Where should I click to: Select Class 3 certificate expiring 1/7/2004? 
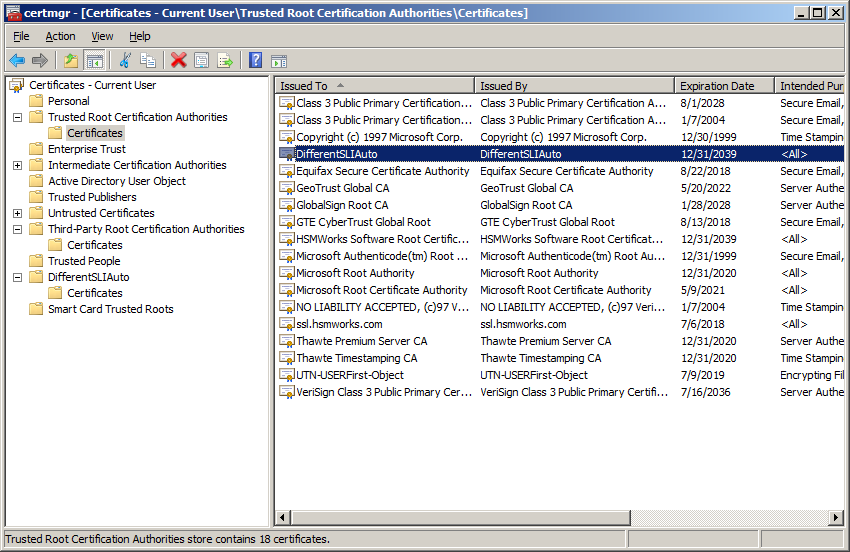[561, 120]
